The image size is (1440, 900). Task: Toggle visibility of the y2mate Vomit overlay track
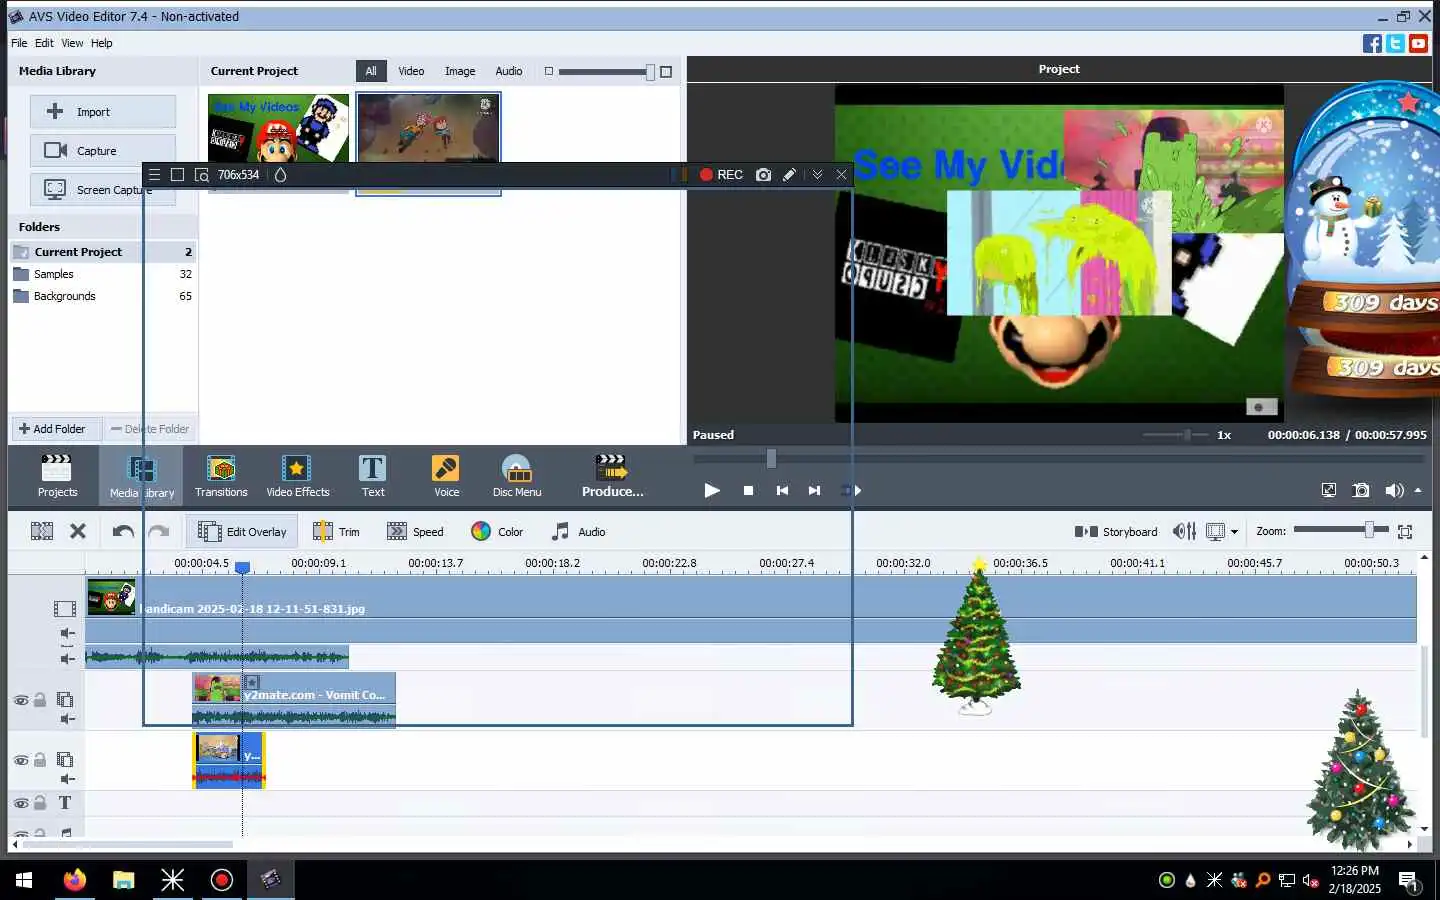pyautogui.click(x=21, y=700)
